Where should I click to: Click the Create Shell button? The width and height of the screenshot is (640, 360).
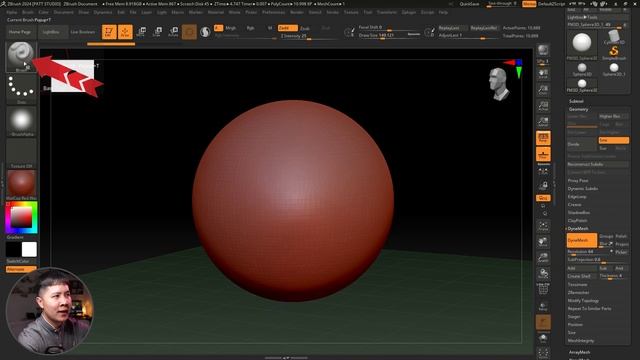click(x=581, y=276)
